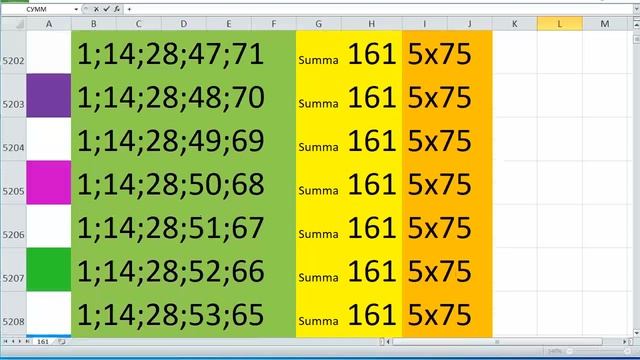
Task: Select column G header
Action: (318, 24)
